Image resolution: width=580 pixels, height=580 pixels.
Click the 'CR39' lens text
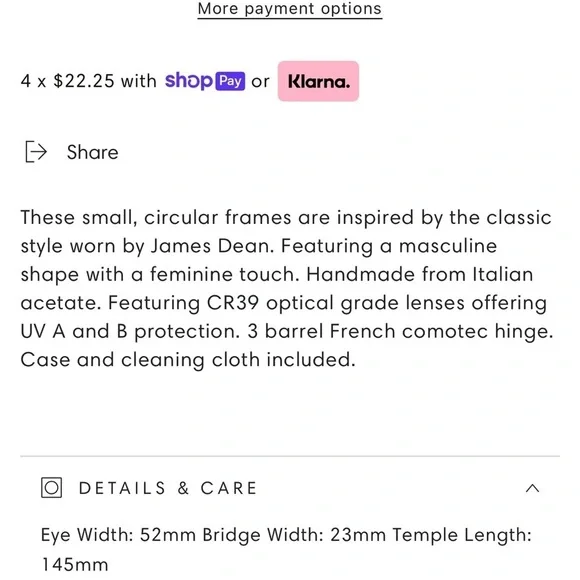(233, 303)
